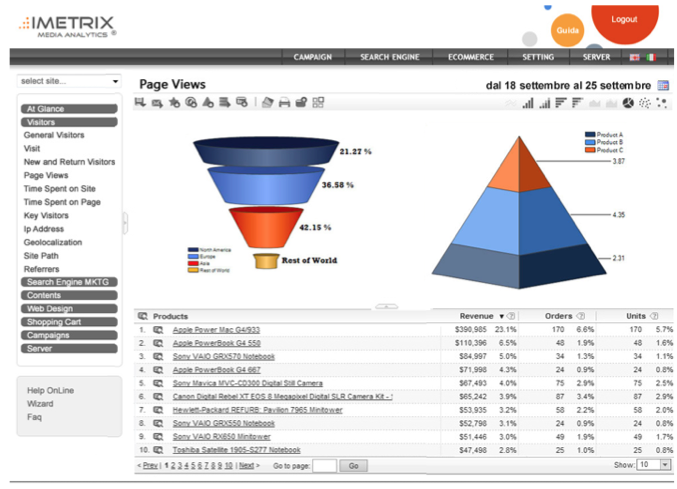Click detail icon for Sony VAIO GRX570 Notebook
The width and height of the screenshot is (677, 489).
pyautogui.click(x=158, y=356)
